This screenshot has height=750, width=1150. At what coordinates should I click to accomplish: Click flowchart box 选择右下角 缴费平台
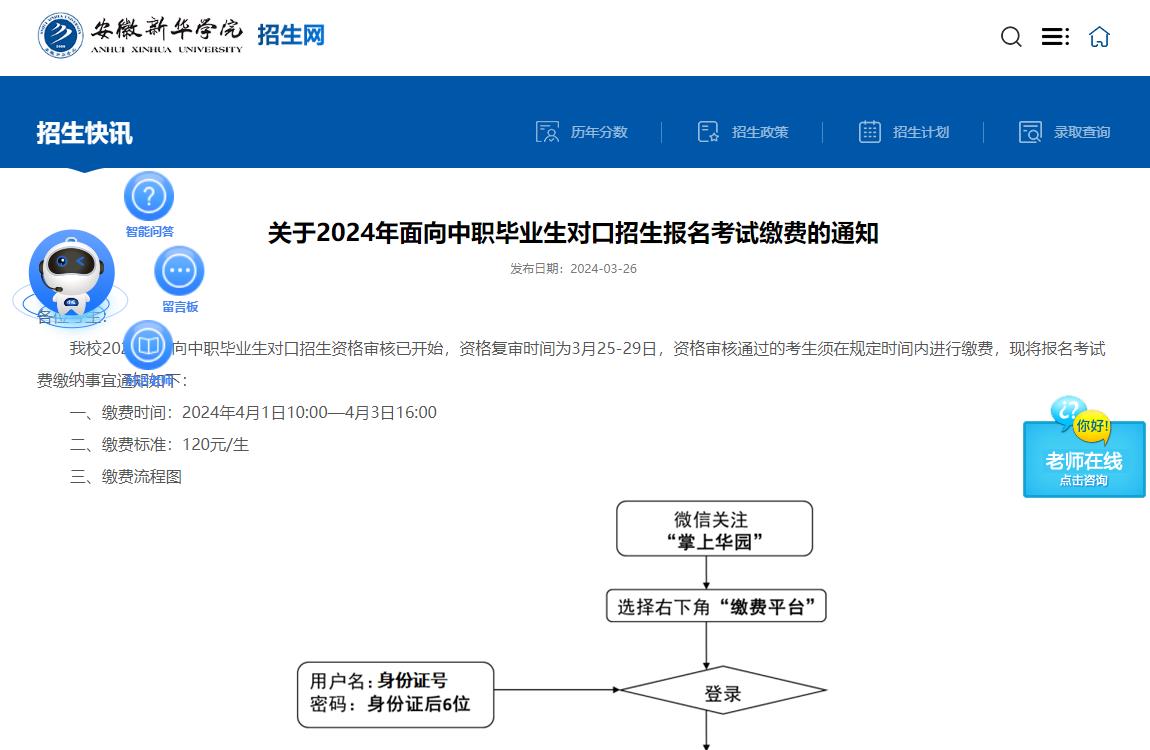716,606
